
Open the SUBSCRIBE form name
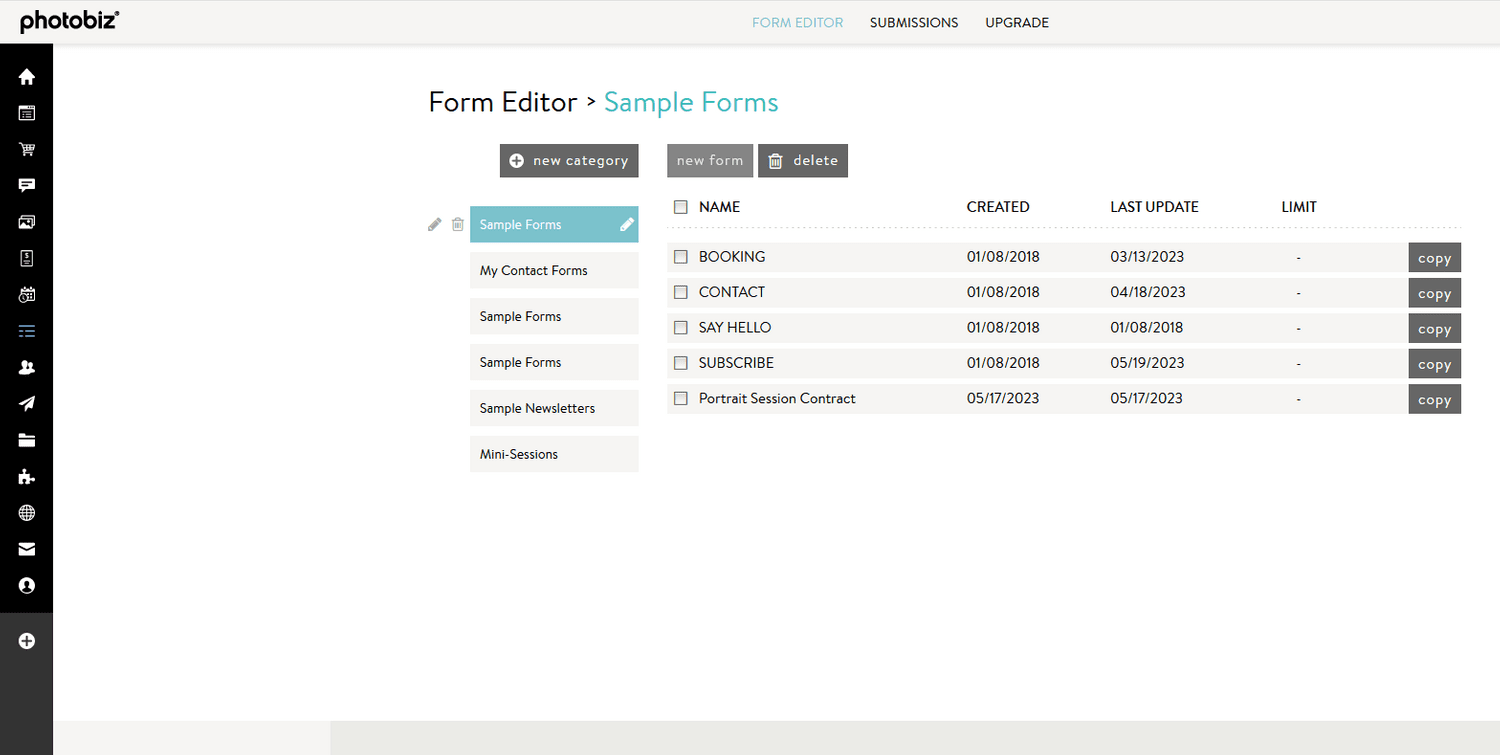(736, 363)
